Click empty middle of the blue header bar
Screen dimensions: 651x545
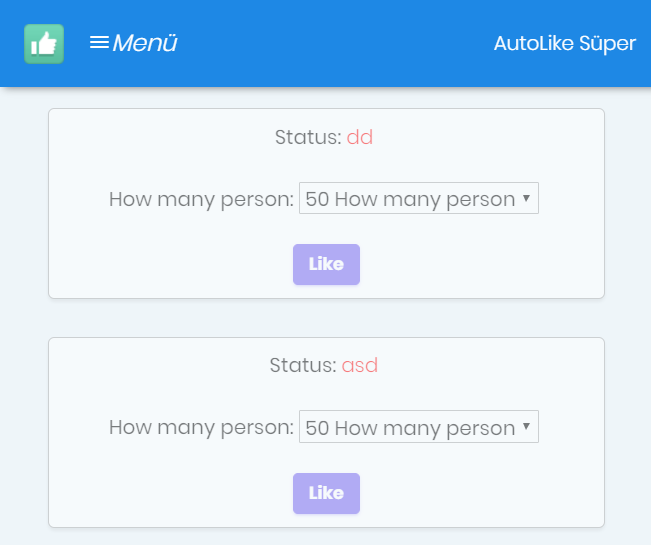coord(330,44)
